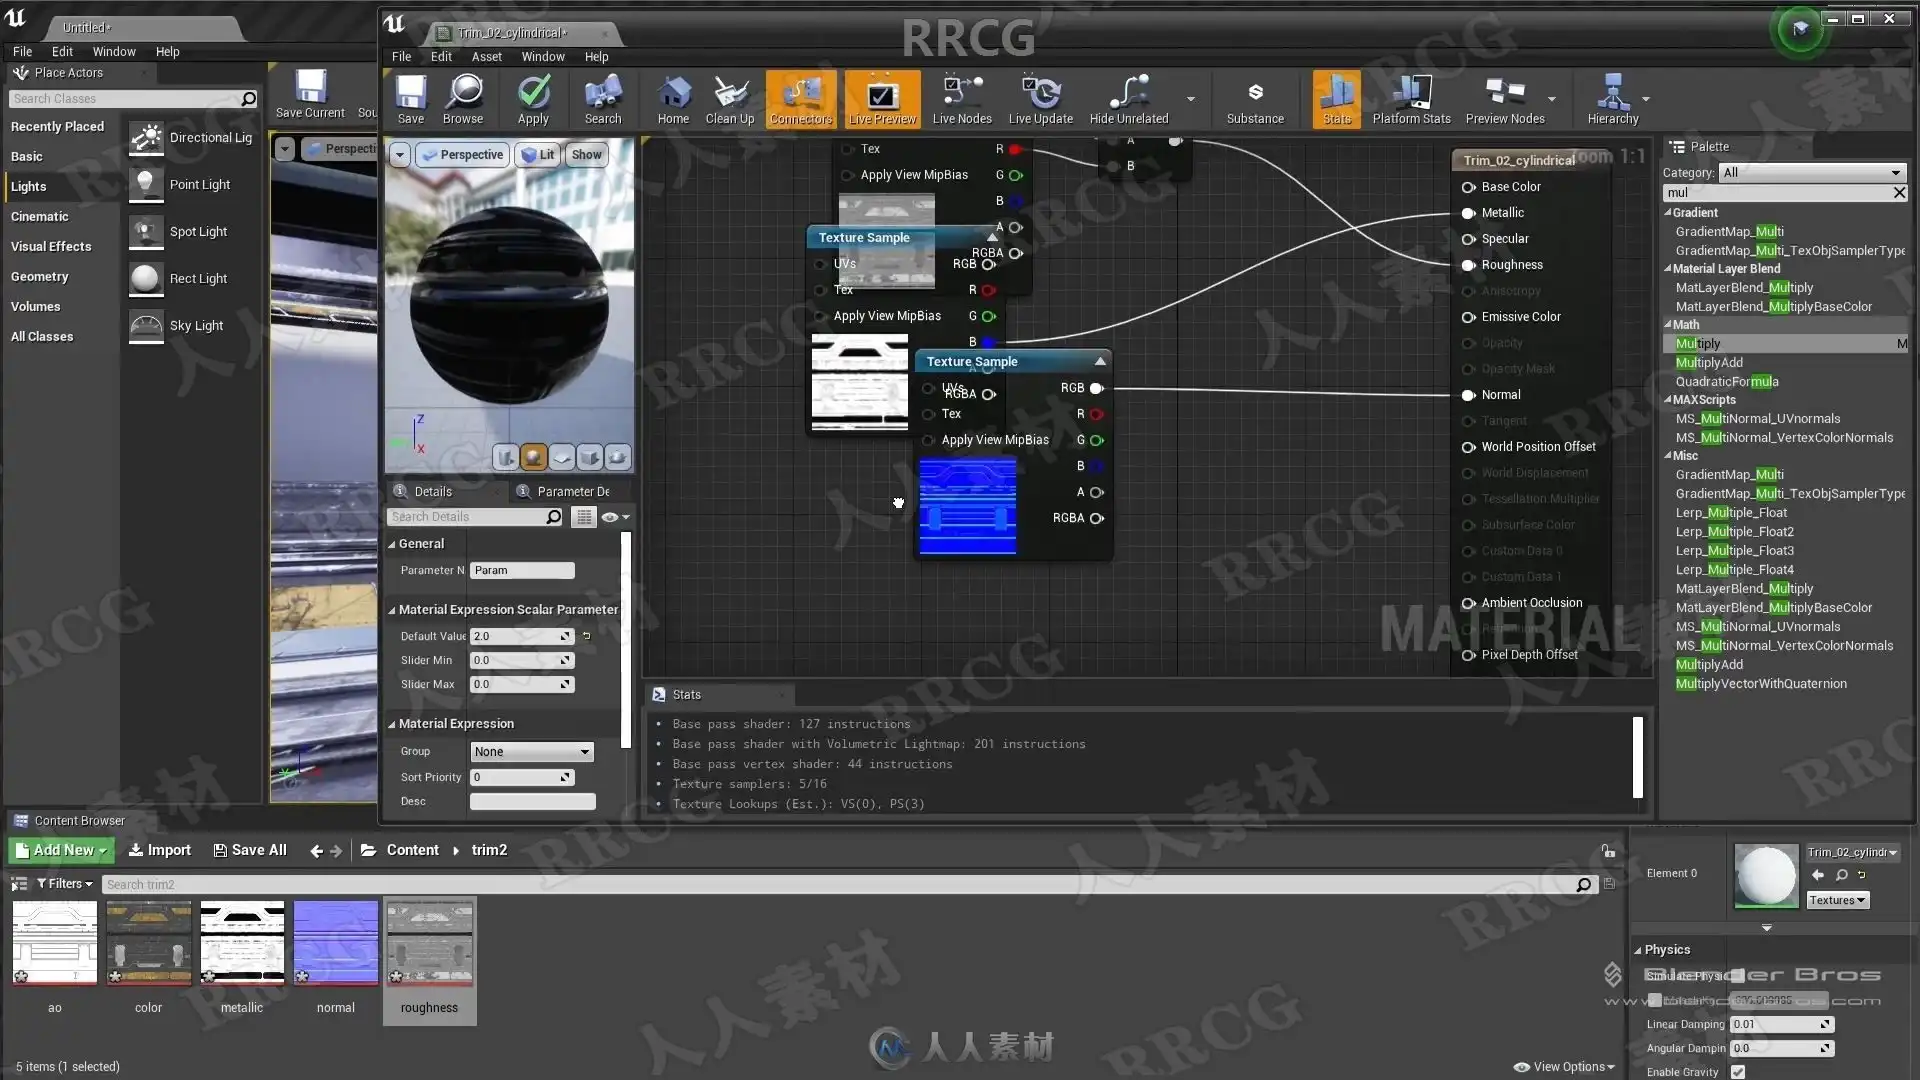Open the Asset menu
This screenshot has height=1080, width=1920.
tap(486, 57)
